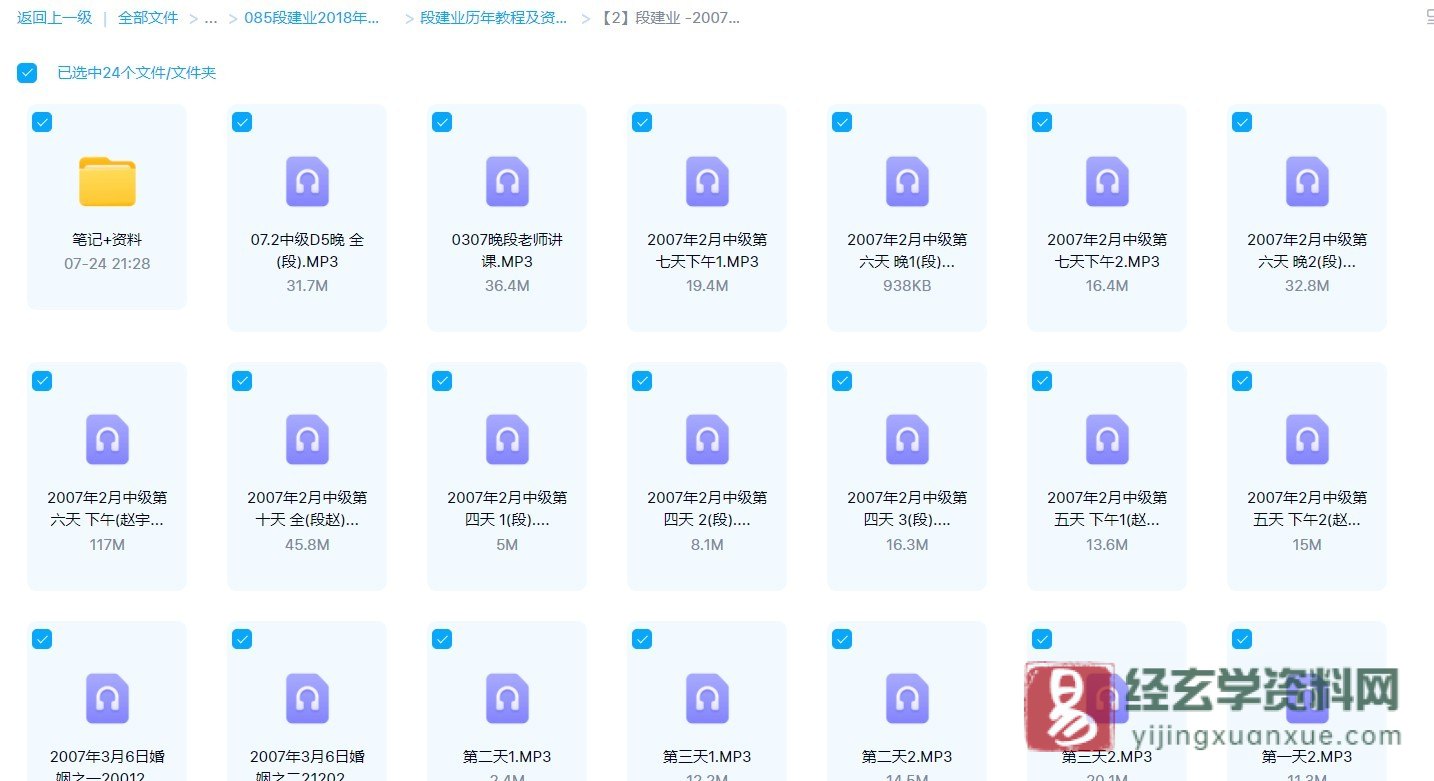Expand the collapsed '...' breadcrumb path
The image size is (1434, 781).
coord(210,18)
